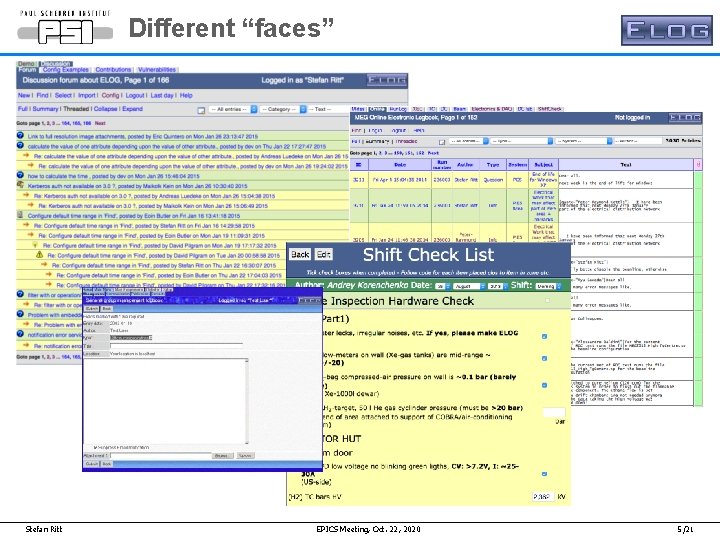Click the Collapse link in the forum
The height and width of the screenshot is (540, 720).
(x=106, y=109)
